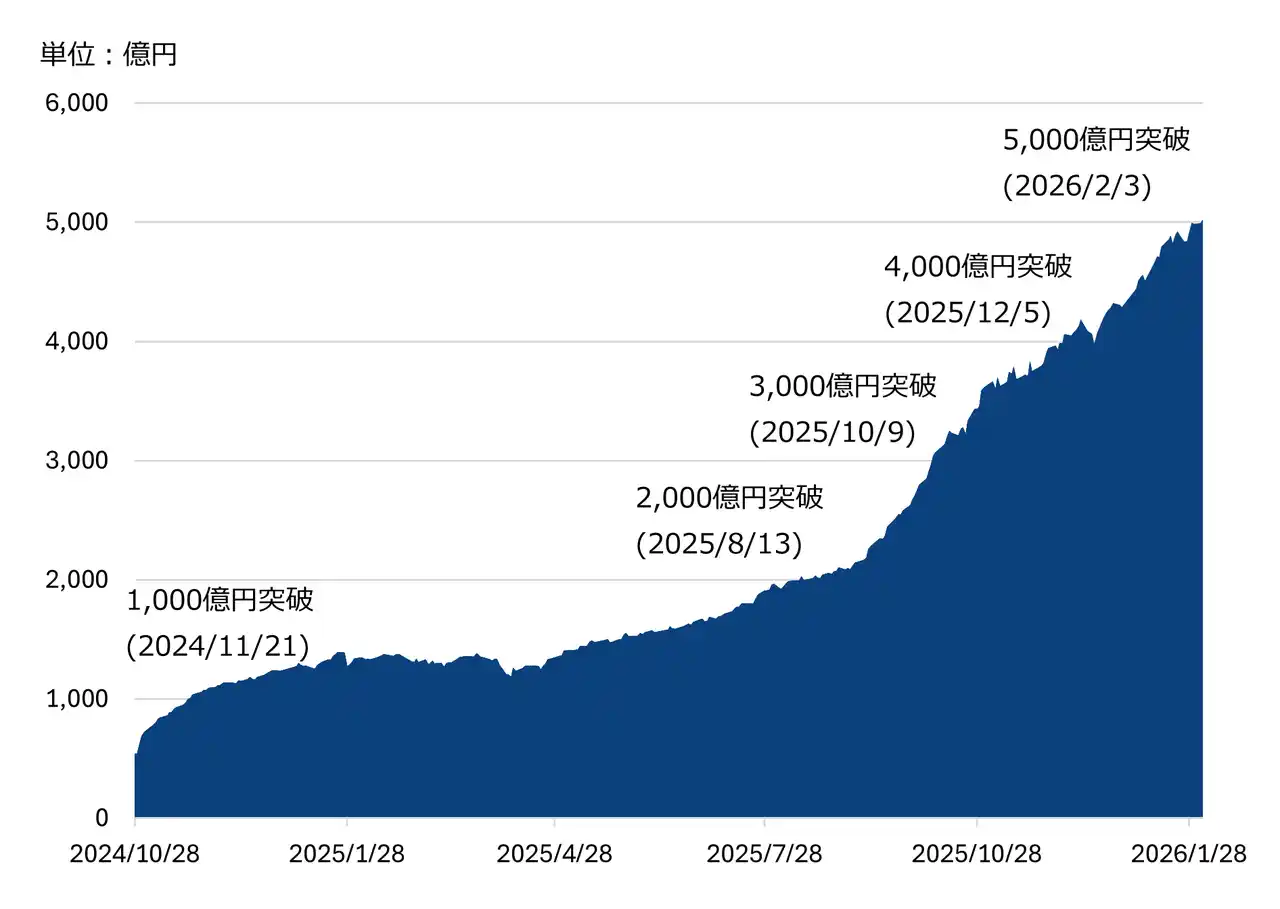Click the 2025/4/28 x-axis date
Screen dimensions: 1280x909
click(555, 855)
